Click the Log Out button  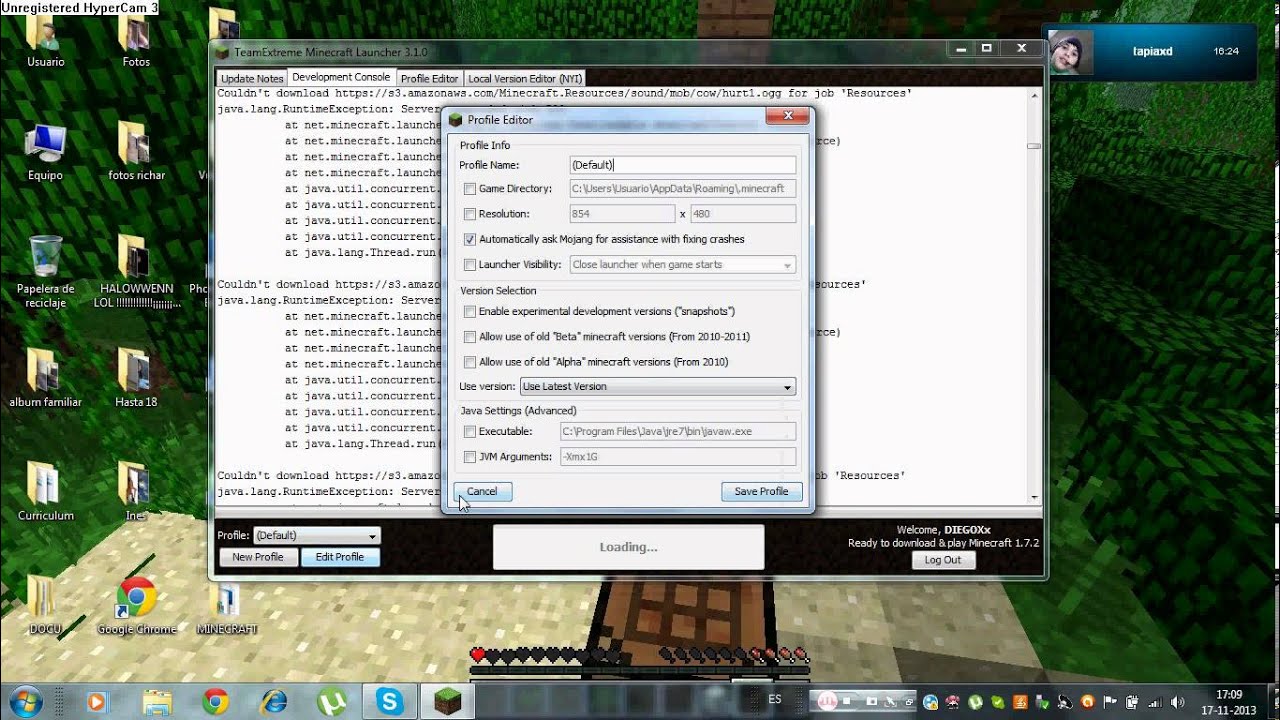coord(942,560)
